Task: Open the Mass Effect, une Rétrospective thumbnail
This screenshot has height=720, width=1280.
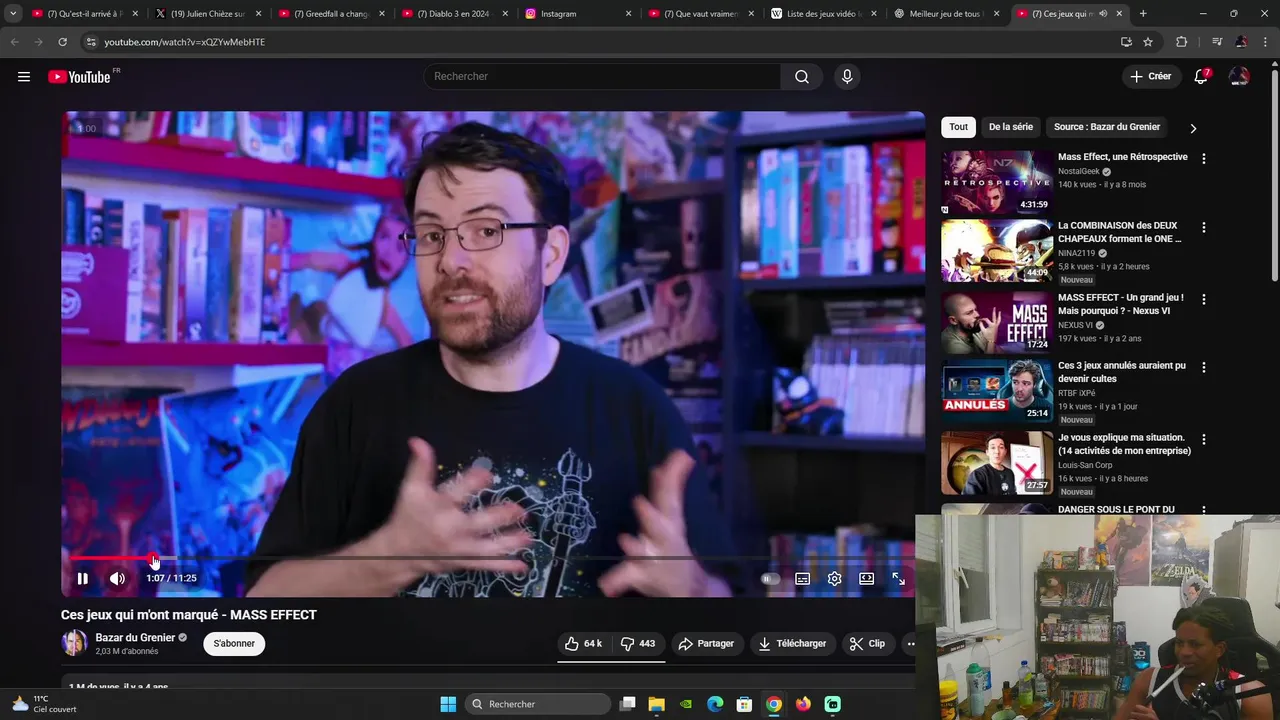Action: pyautogui.click(x=997, y=182)
